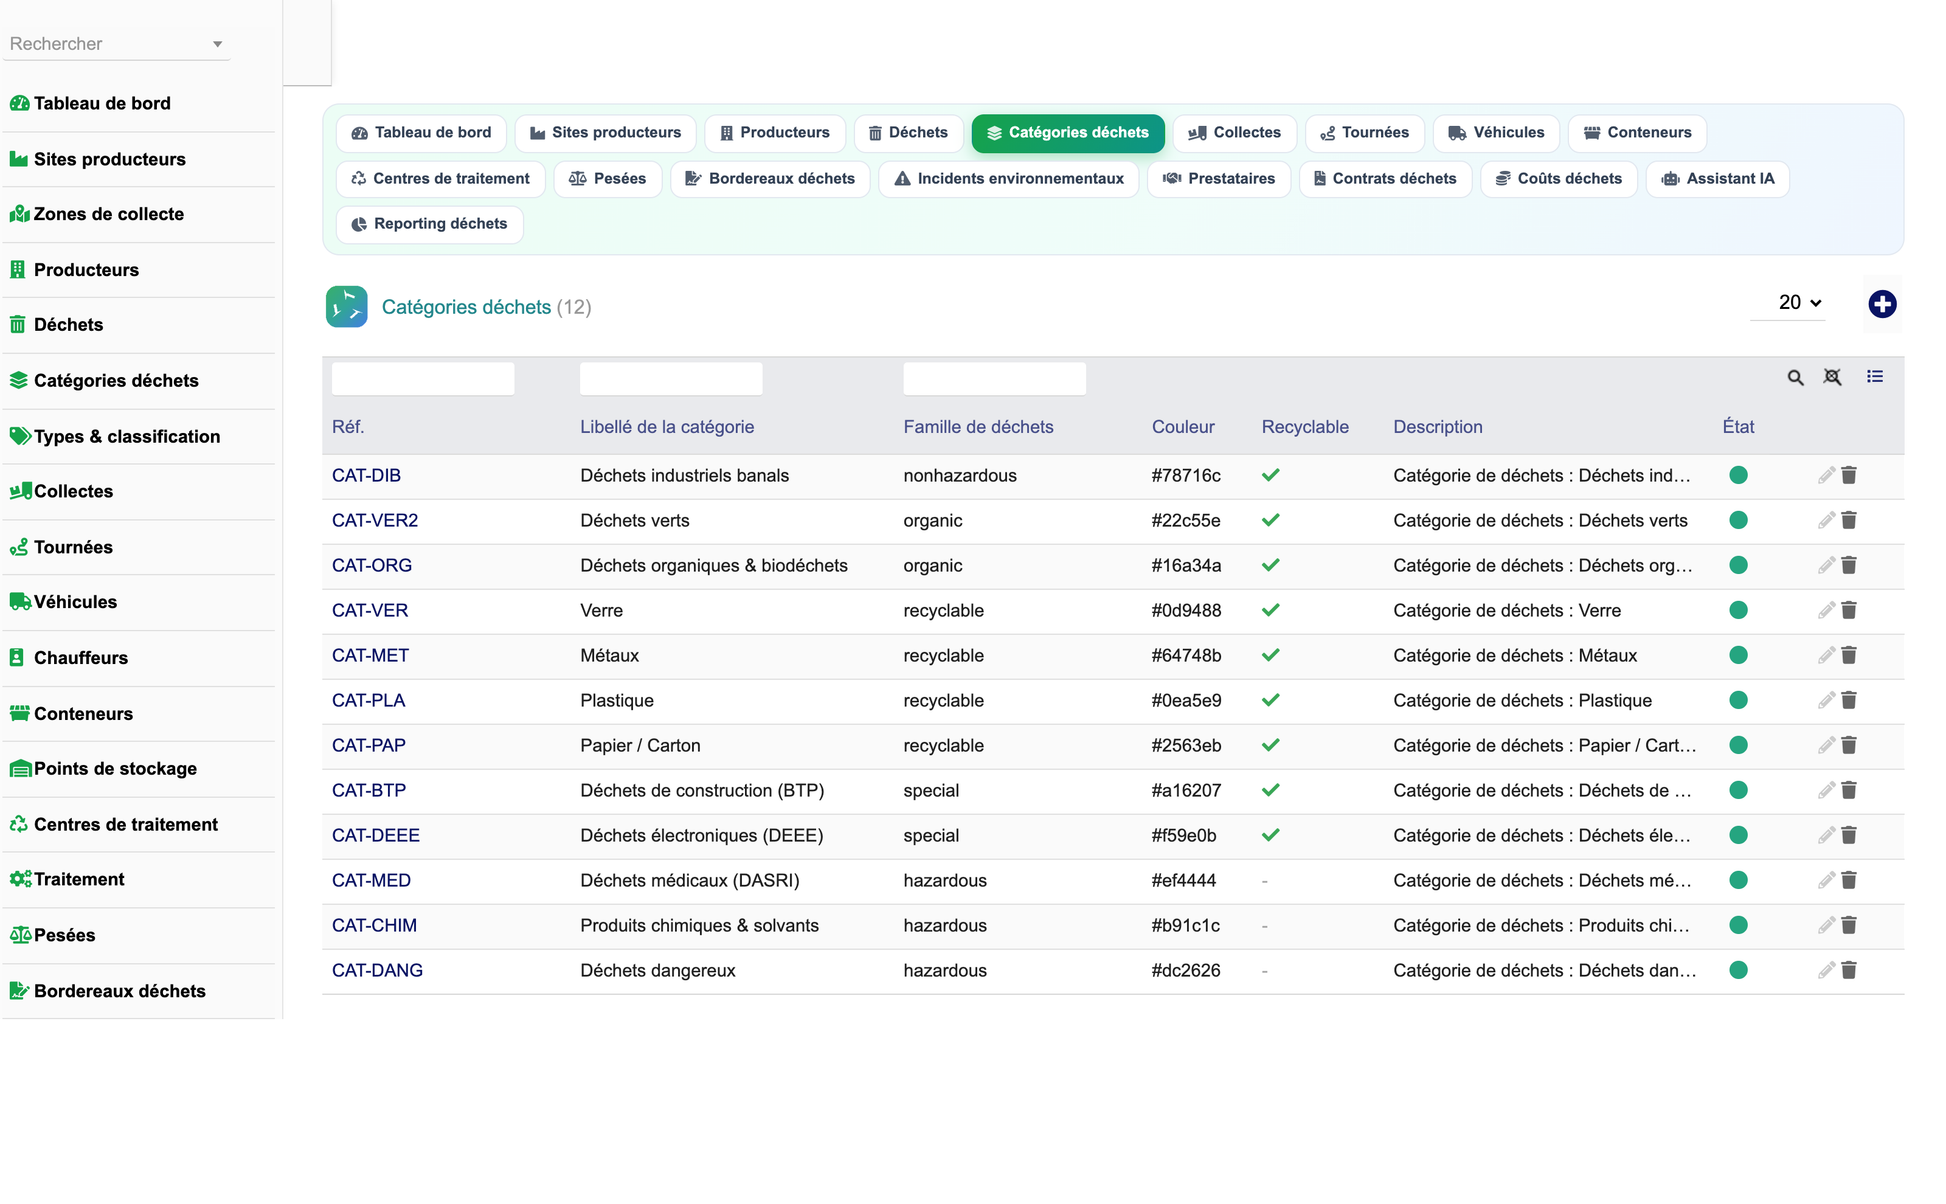The height and width of the screenshot is (1204, 1946).
Task: Edit the CAT-VER2 row with pencil icon
Action: coord(1826,520)
